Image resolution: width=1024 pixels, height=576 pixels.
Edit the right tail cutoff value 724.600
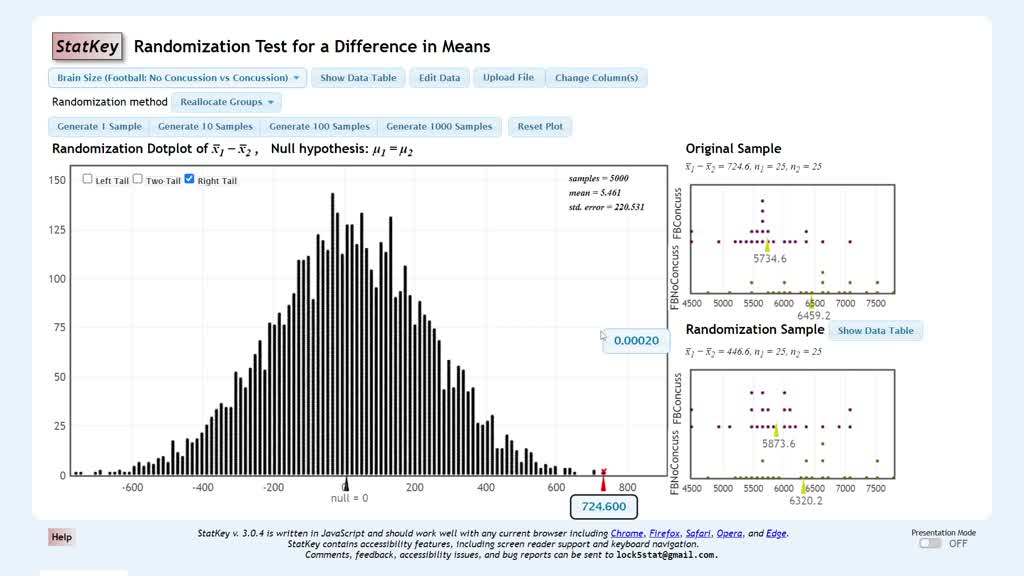[x=603, y=507]
